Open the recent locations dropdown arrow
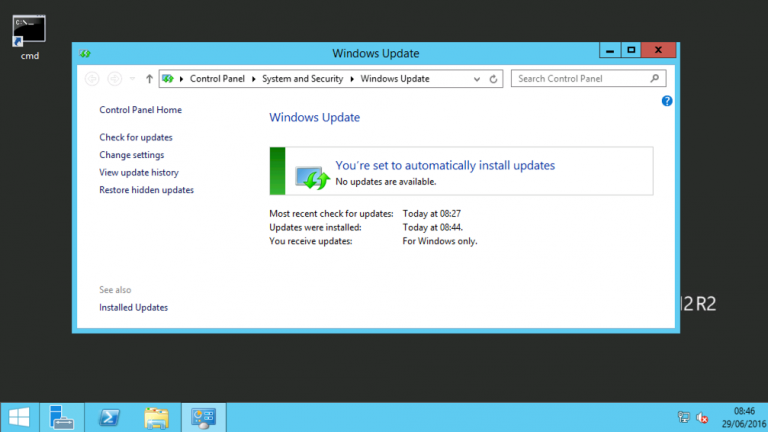The image size is (768, 432). [132, 78]
